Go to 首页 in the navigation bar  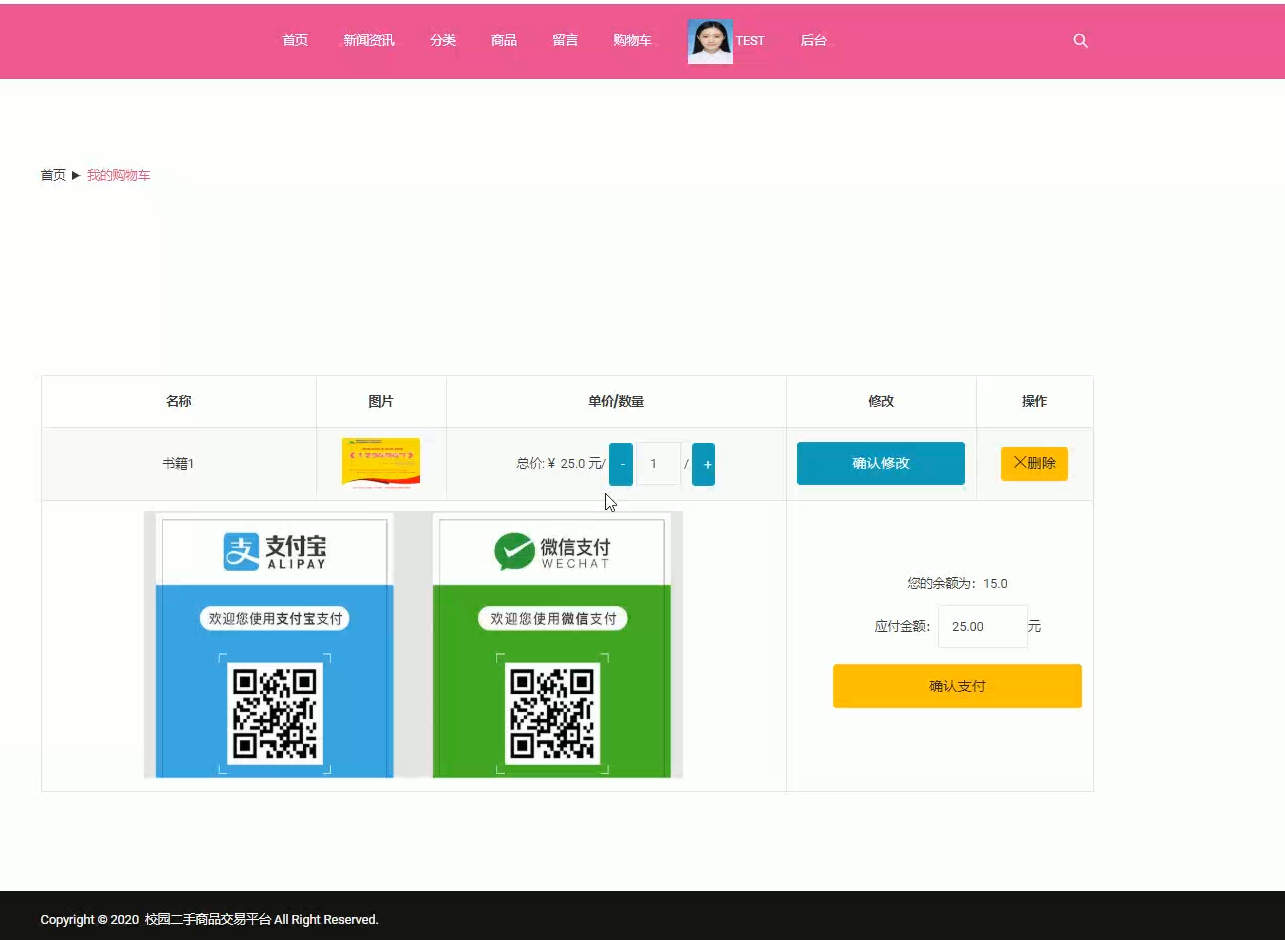coord(295,41)
